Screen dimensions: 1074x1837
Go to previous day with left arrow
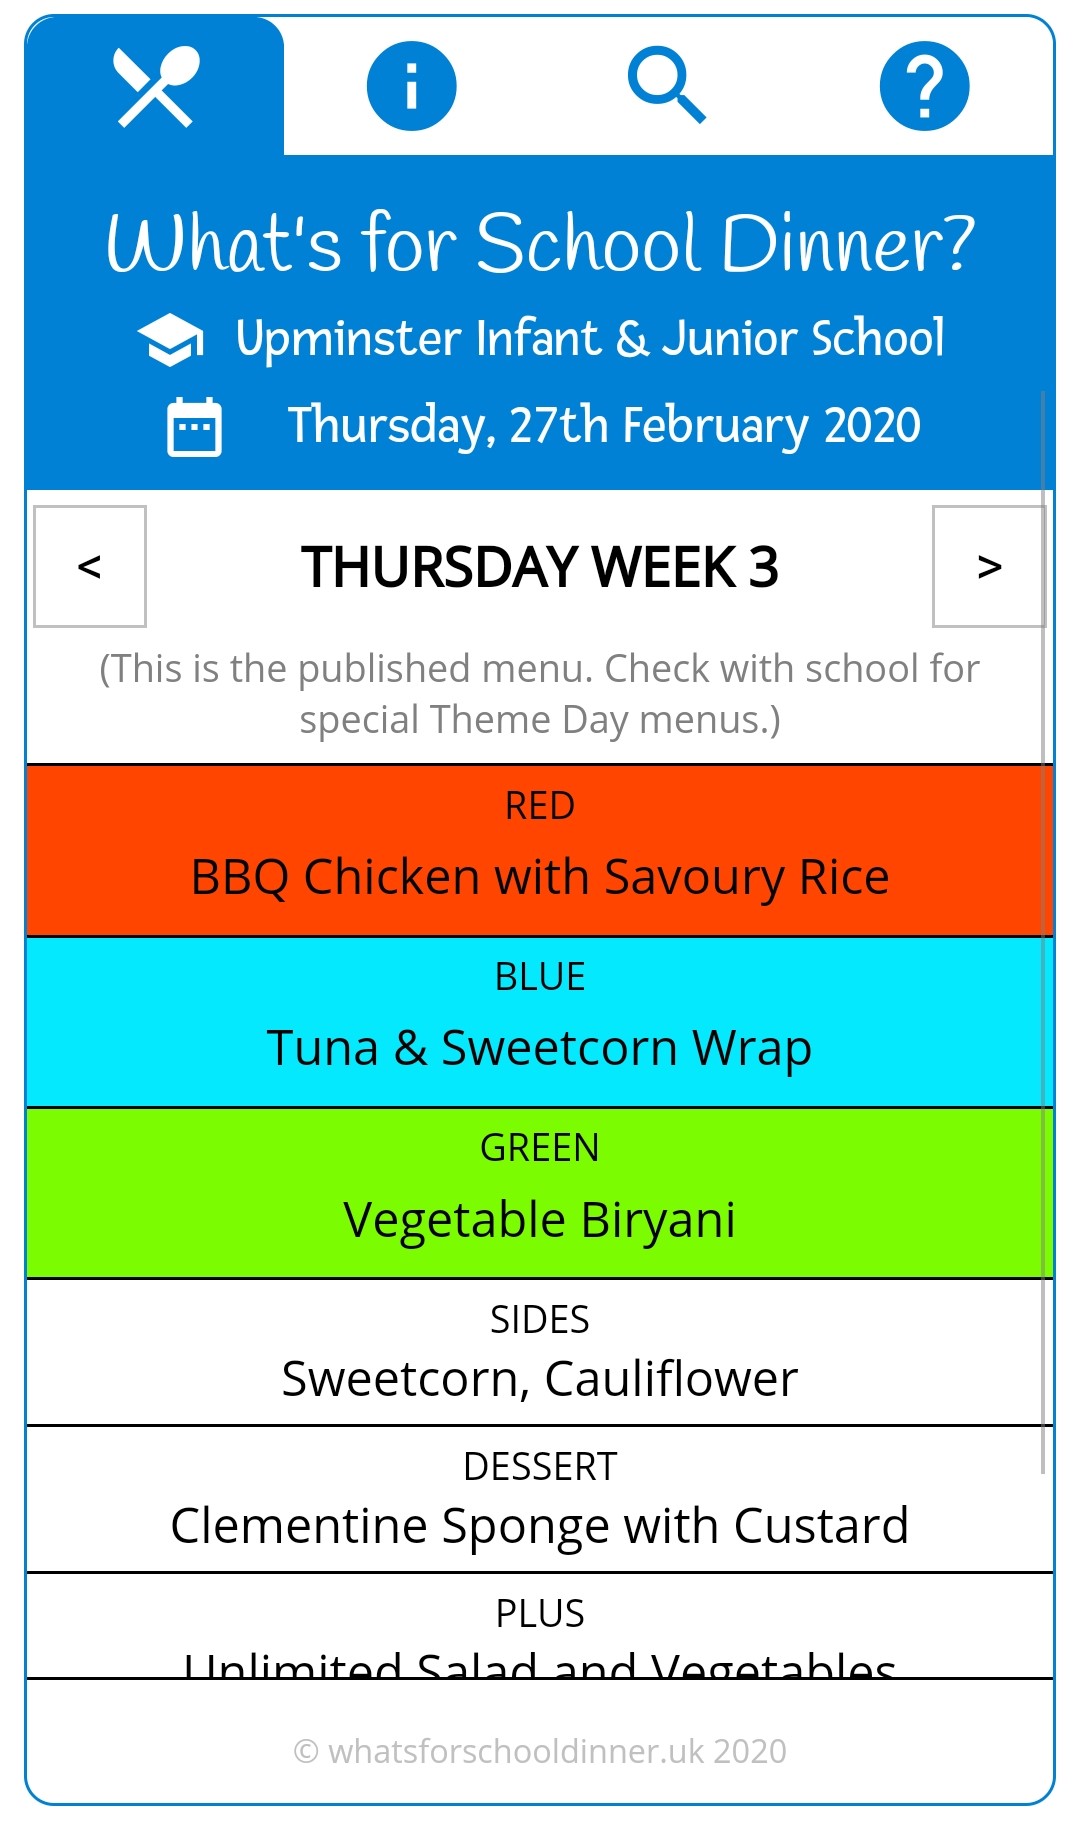pos(90,566)
